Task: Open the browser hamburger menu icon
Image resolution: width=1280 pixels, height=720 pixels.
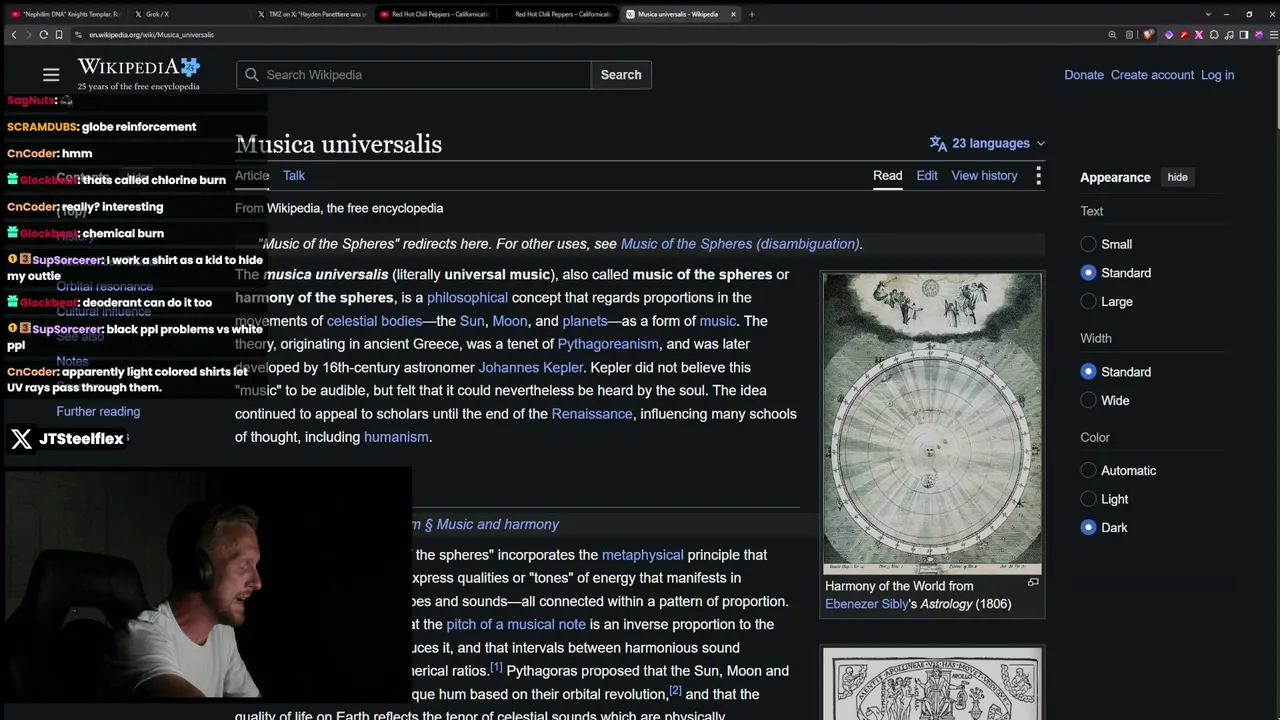Action: 1273,34
